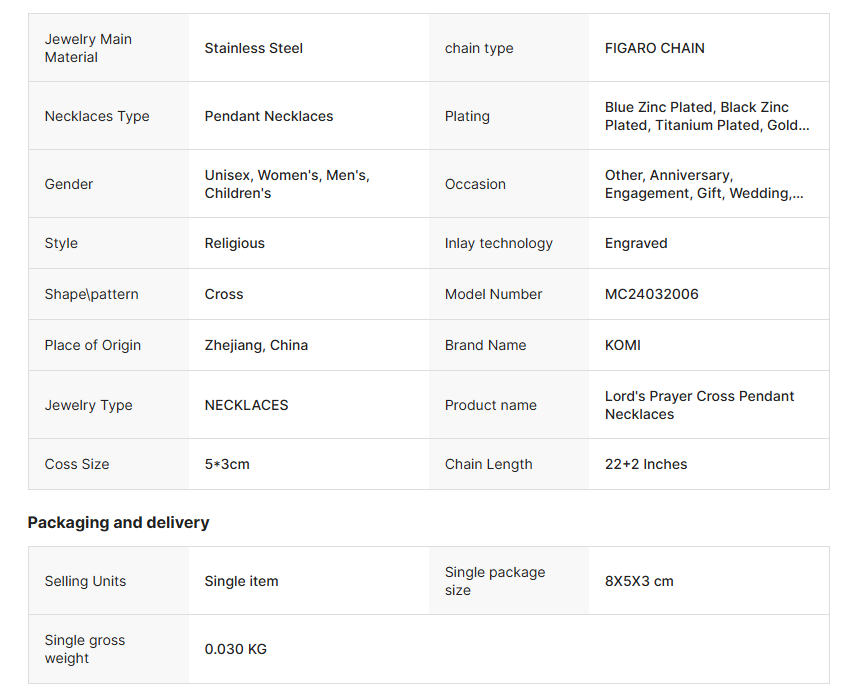Click the 0.030 KG gross weight value
Screen dimensions: 852x690
tap(235, 649)
